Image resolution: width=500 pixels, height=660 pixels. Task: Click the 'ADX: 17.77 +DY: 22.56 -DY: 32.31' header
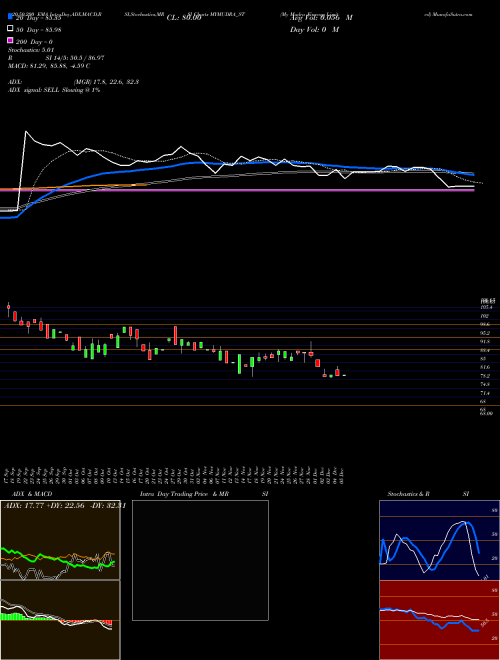pos(65,506)
